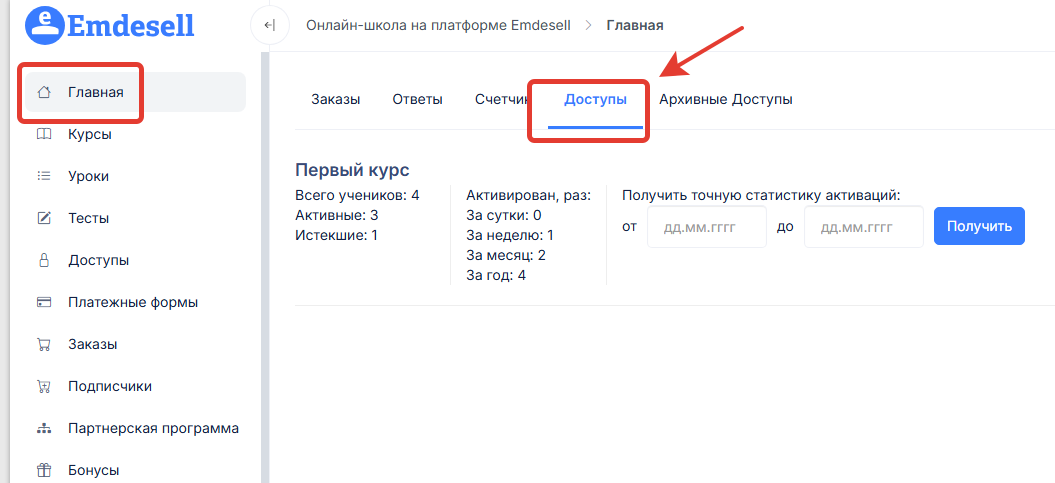Click the book icon beside Курсы
The width and height of the screenshot is (1055, 483).
pos(43,134)
